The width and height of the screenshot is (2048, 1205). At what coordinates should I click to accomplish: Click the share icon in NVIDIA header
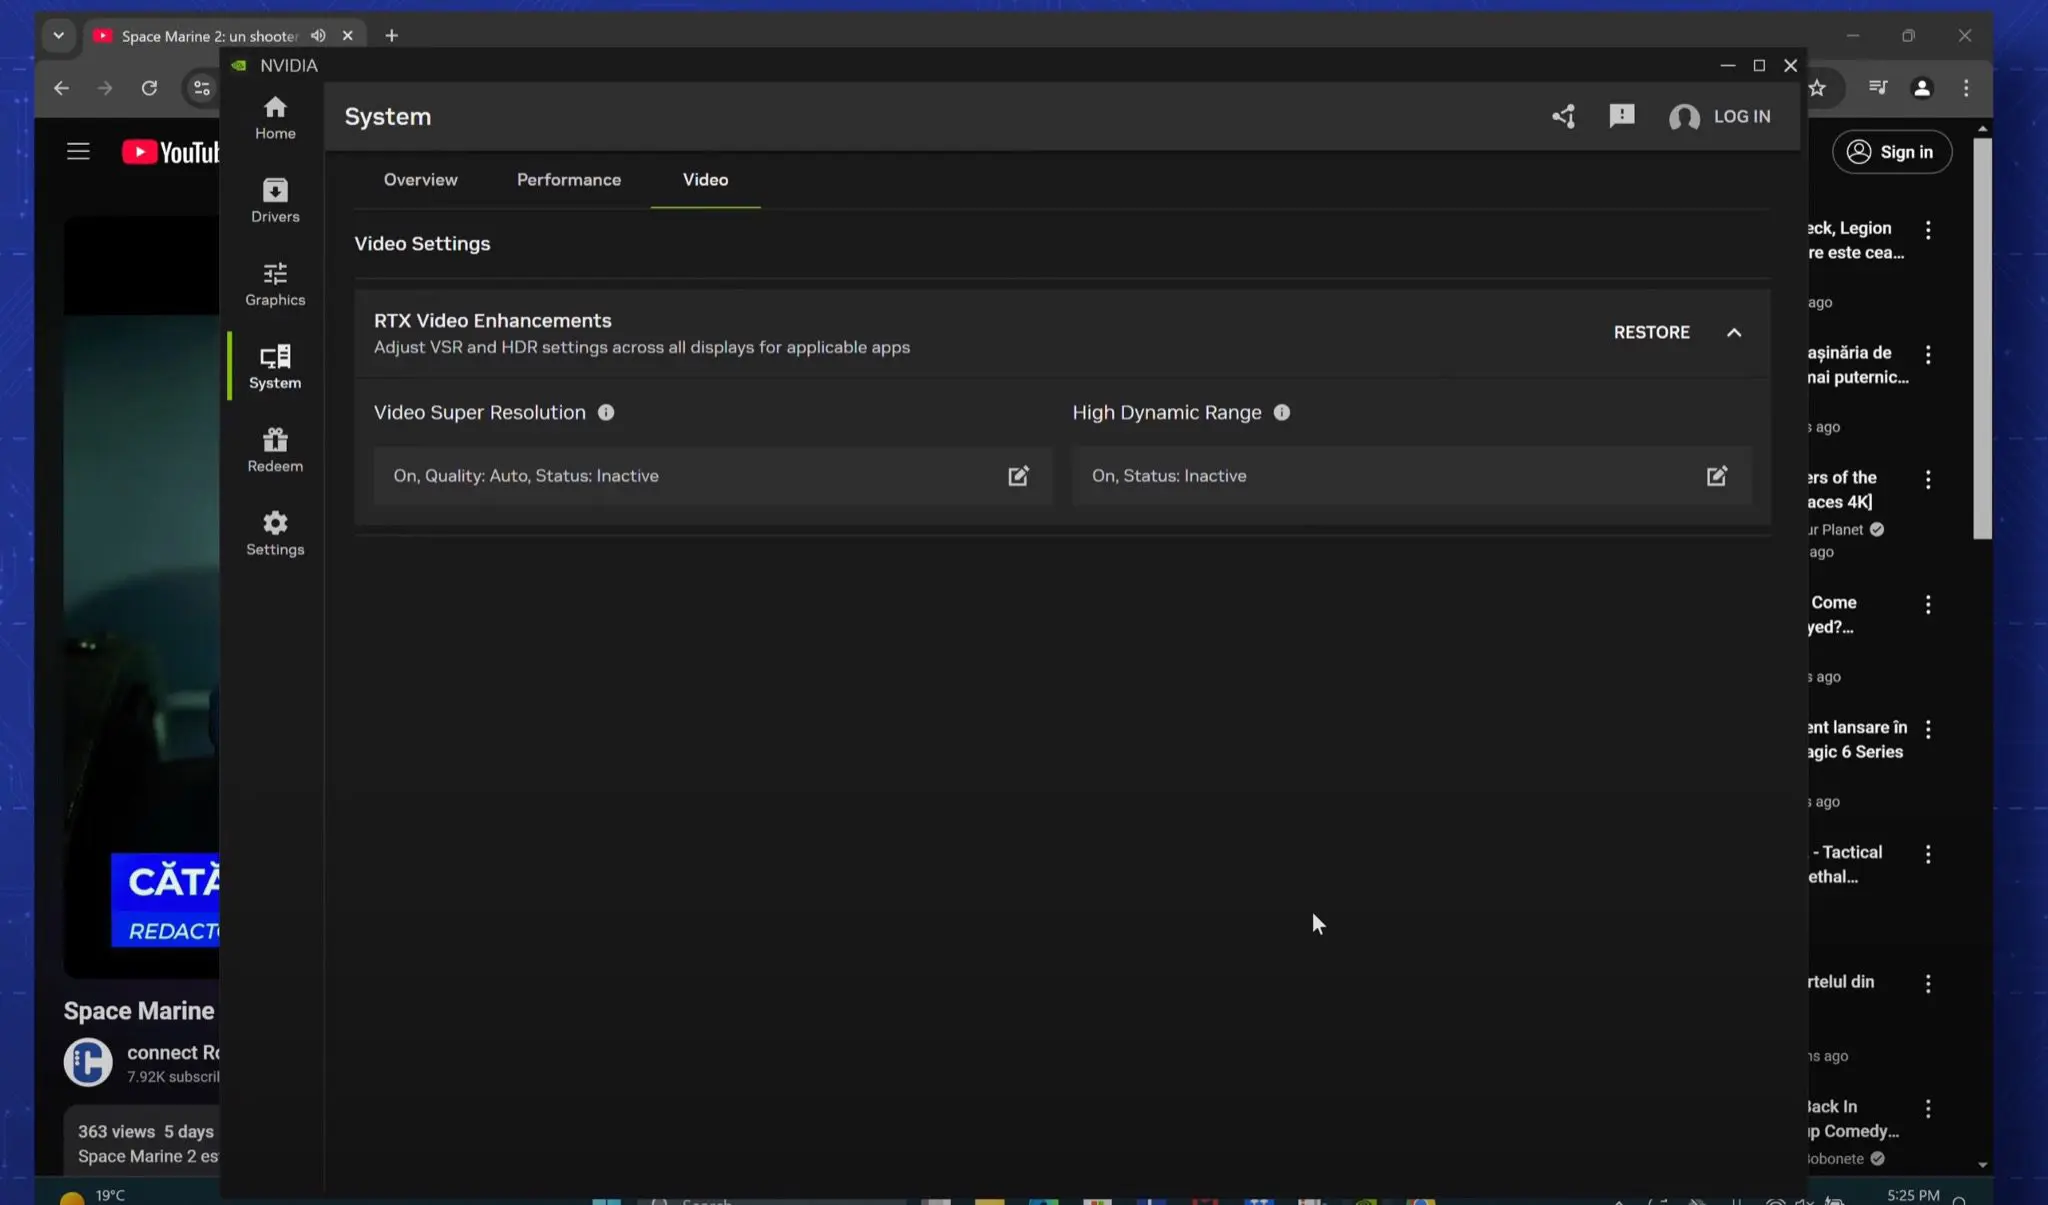[1564, 117]
